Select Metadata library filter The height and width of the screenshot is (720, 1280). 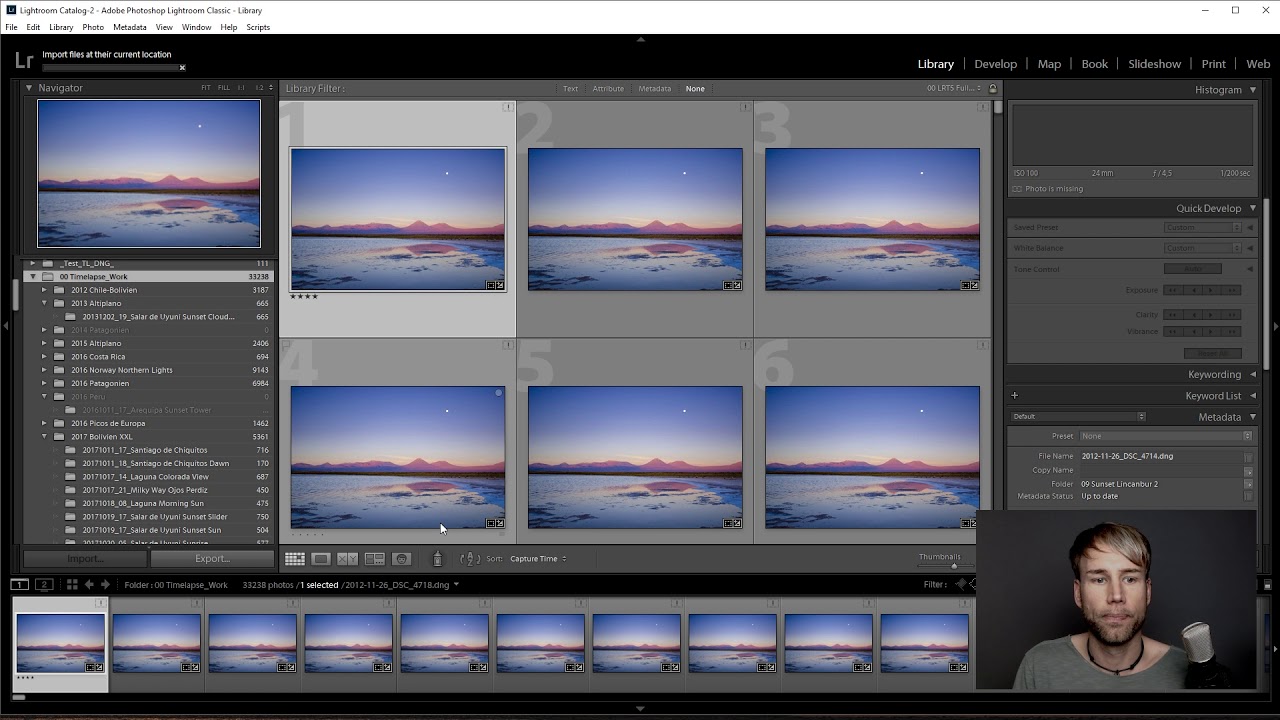[x=655, y=89]
